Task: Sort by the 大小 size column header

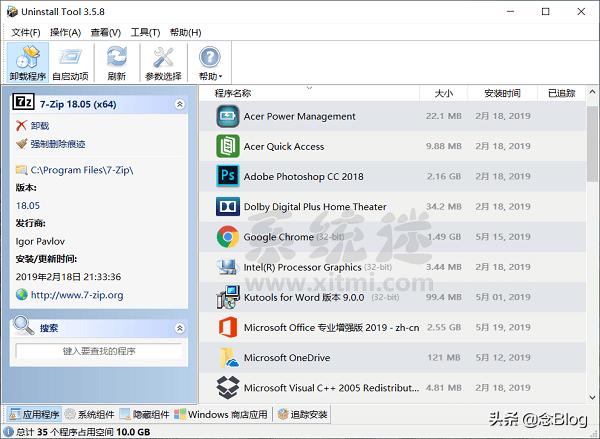Action: (x=443, y=93)
